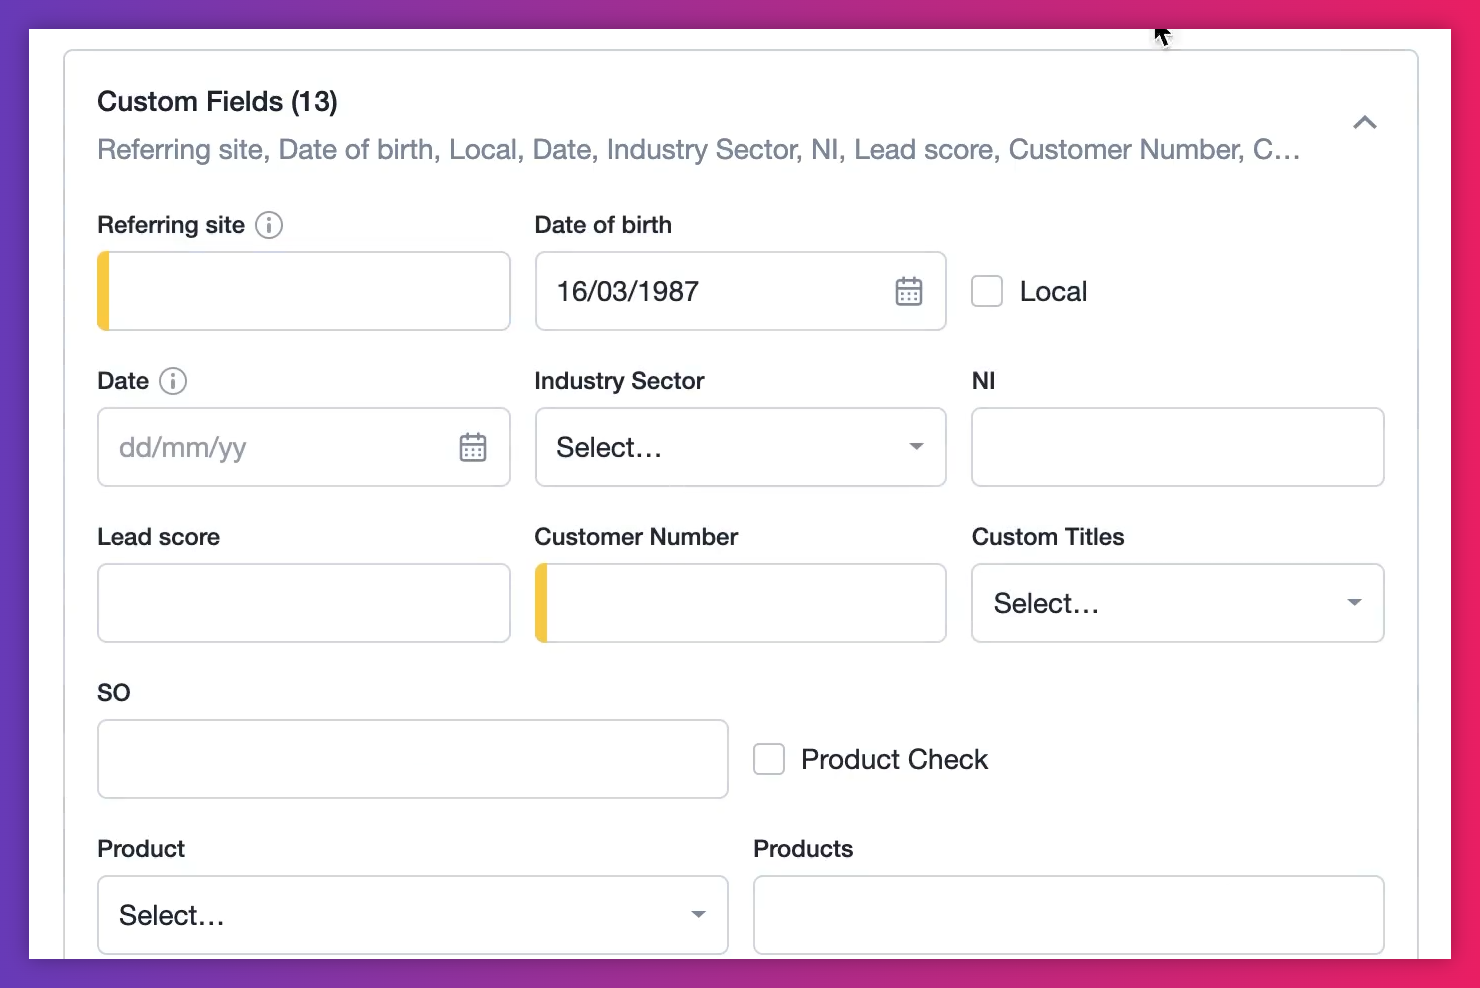
Task: Click the Custom Titles label
Action: (x=1048, y=537)
